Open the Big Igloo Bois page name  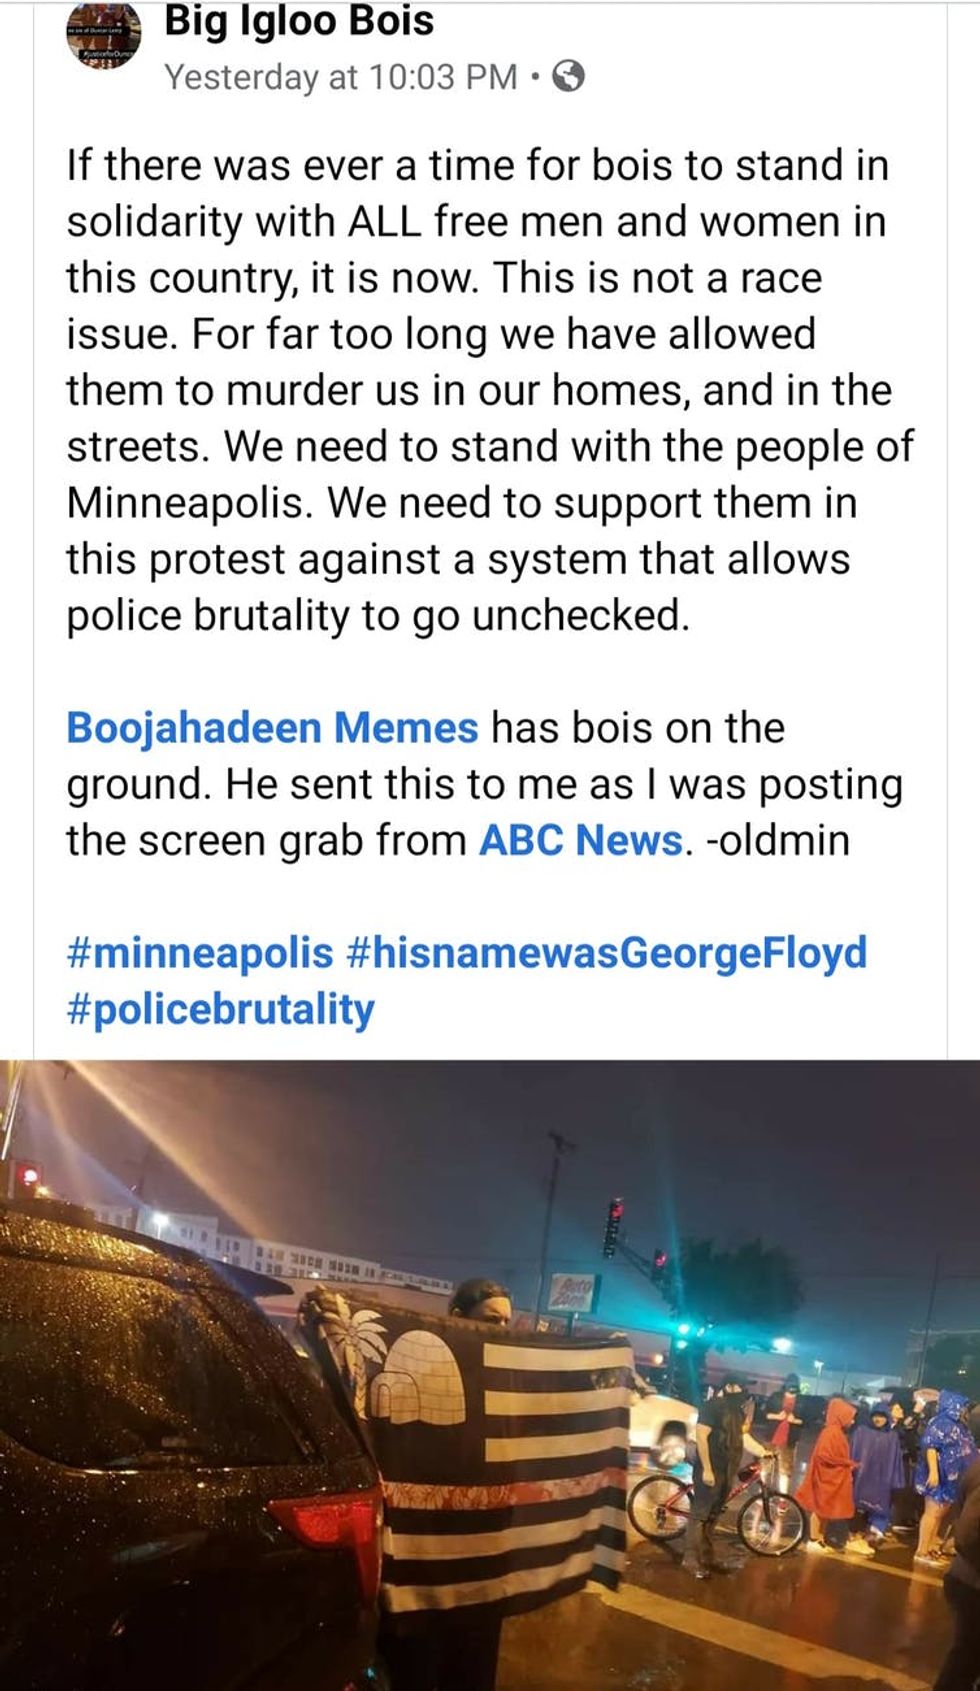(299, 21)
